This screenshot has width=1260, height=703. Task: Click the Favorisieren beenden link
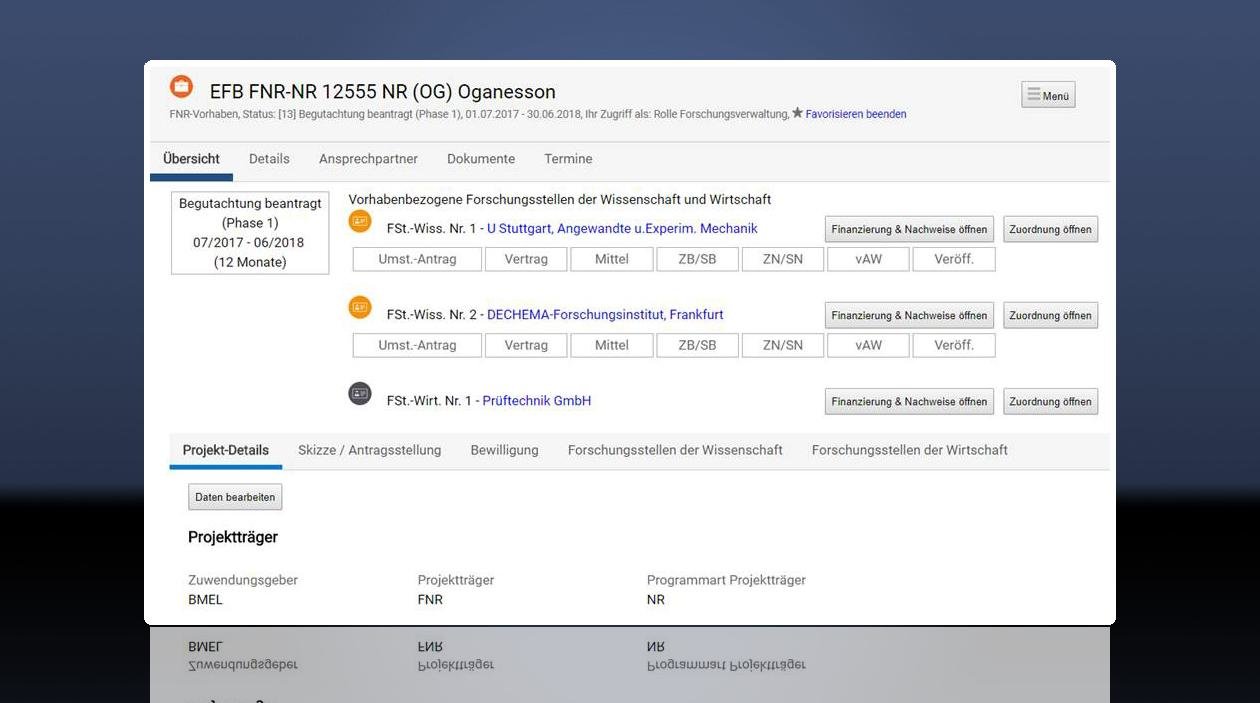tap(856, 114)
